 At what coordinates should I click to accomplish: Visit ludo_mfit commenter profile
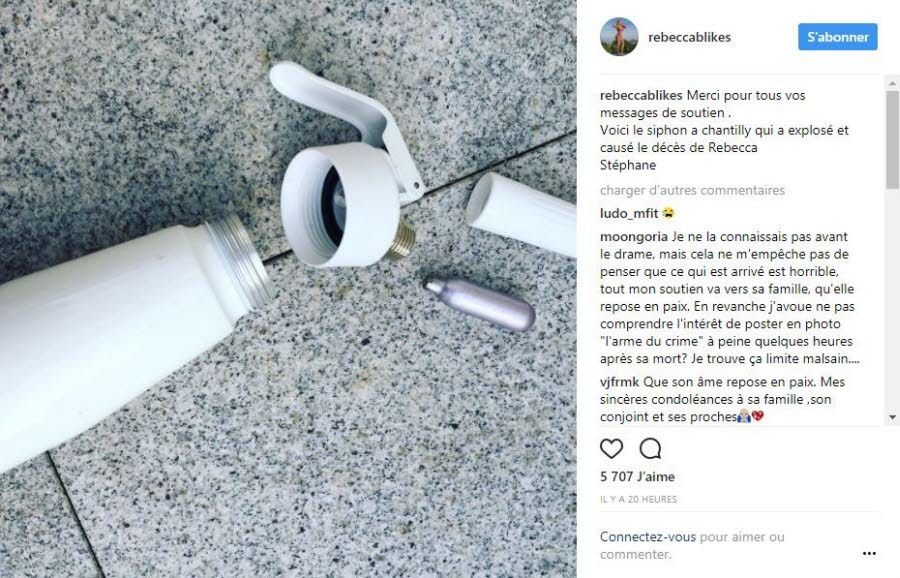pos(629,213)
